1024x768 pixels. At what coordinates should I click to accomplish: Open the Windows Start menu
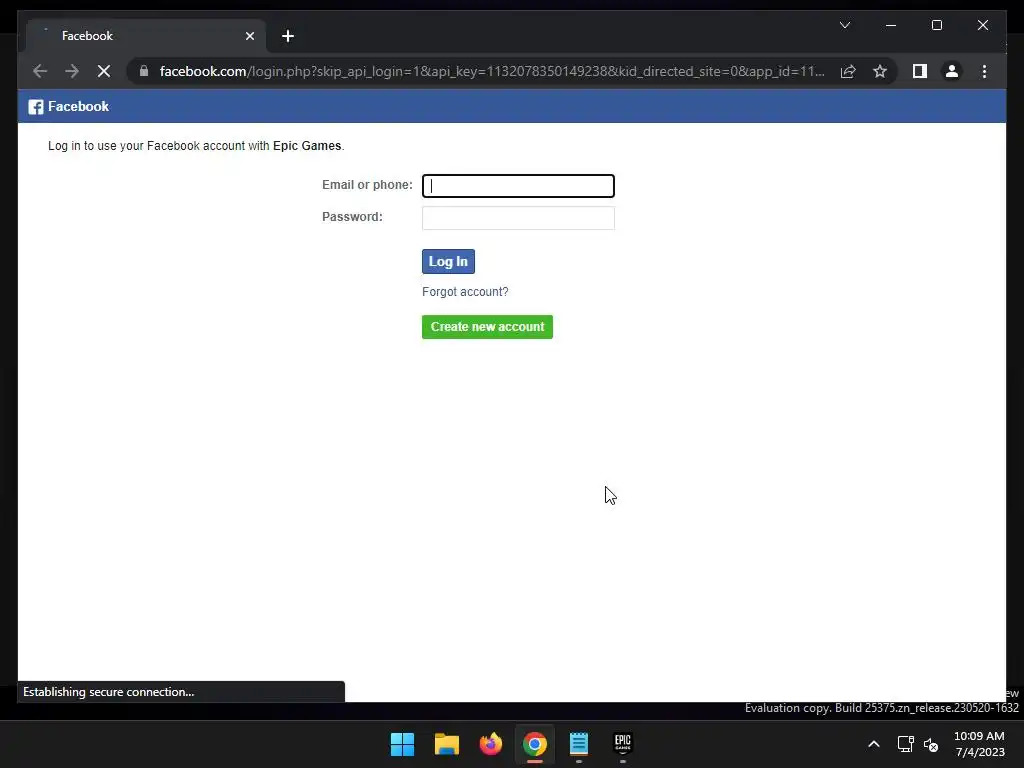coord(402,744)
